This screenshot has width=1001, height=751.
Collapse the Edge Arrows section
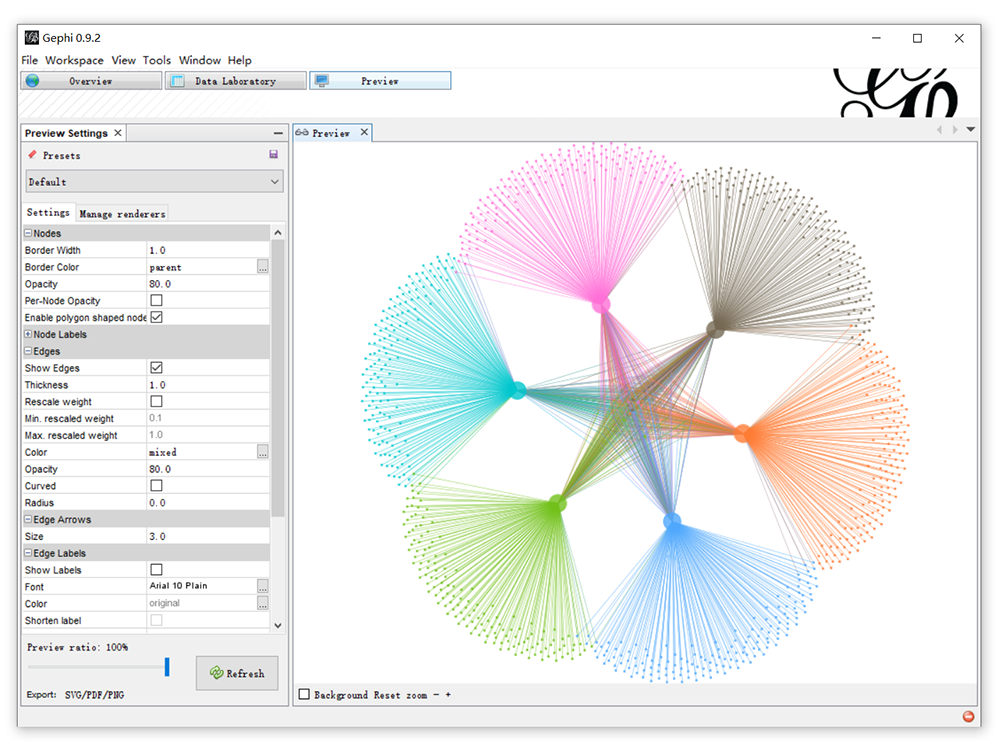pos(28,519)
